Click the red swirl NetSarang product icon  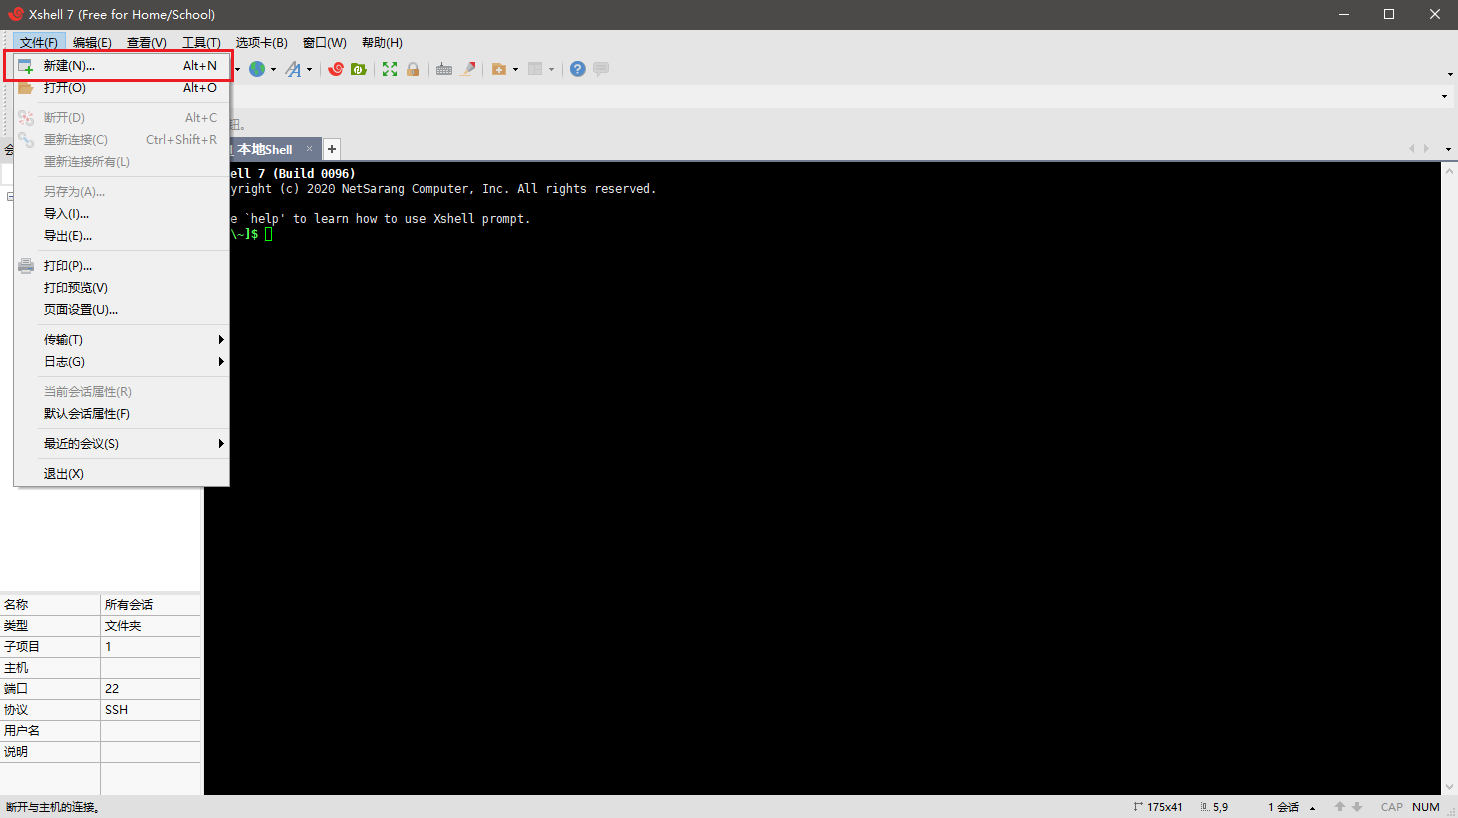pyautogui.click(x=335, y=68)
